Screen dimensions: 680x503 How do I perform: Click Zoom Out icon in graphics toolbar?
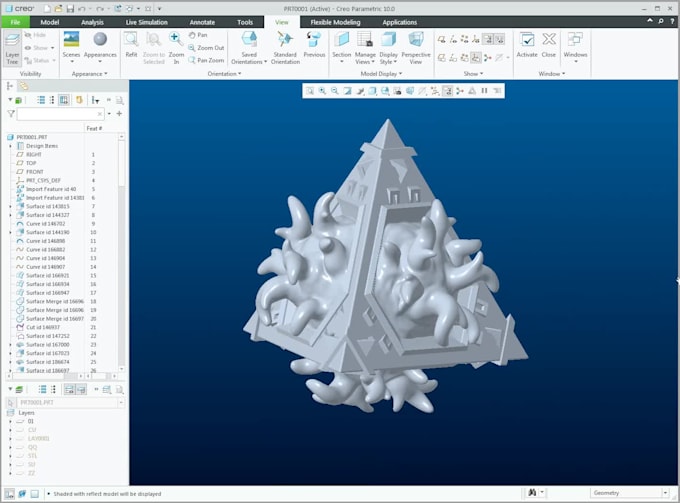(x=335, y=91)
